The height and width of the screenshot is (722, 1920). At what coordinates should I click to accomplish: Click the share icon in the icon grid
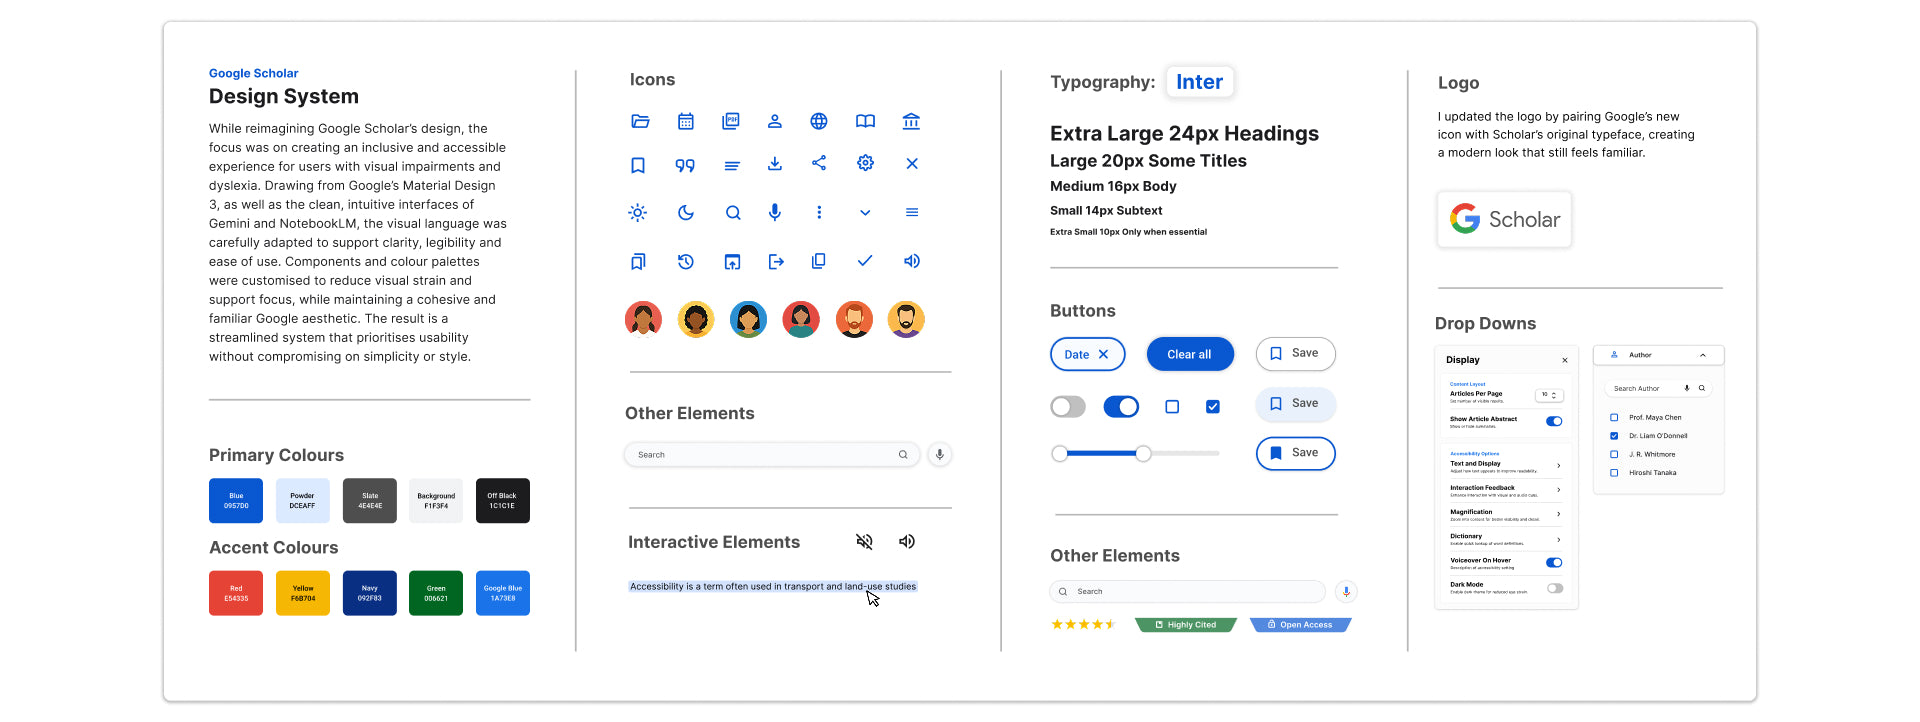click(x=819, y=163)
